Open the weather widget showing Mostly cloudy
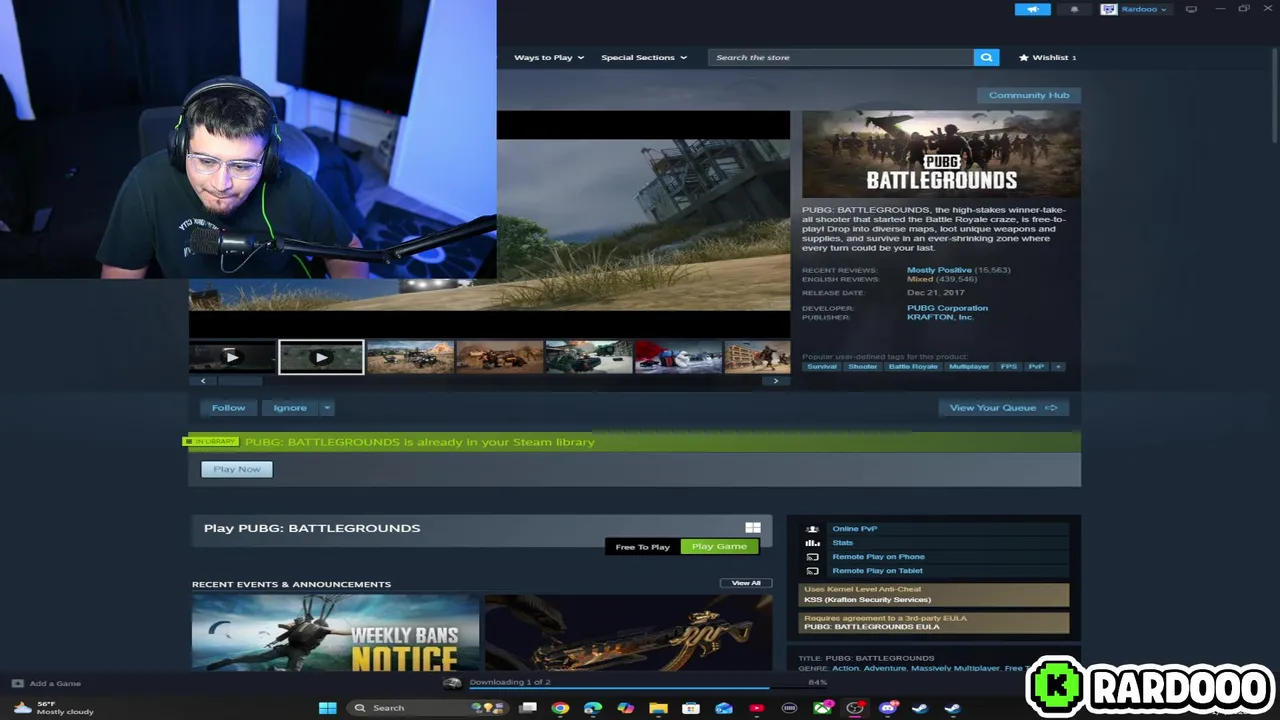Screen dimensions: 1280x720 [54, 708]
